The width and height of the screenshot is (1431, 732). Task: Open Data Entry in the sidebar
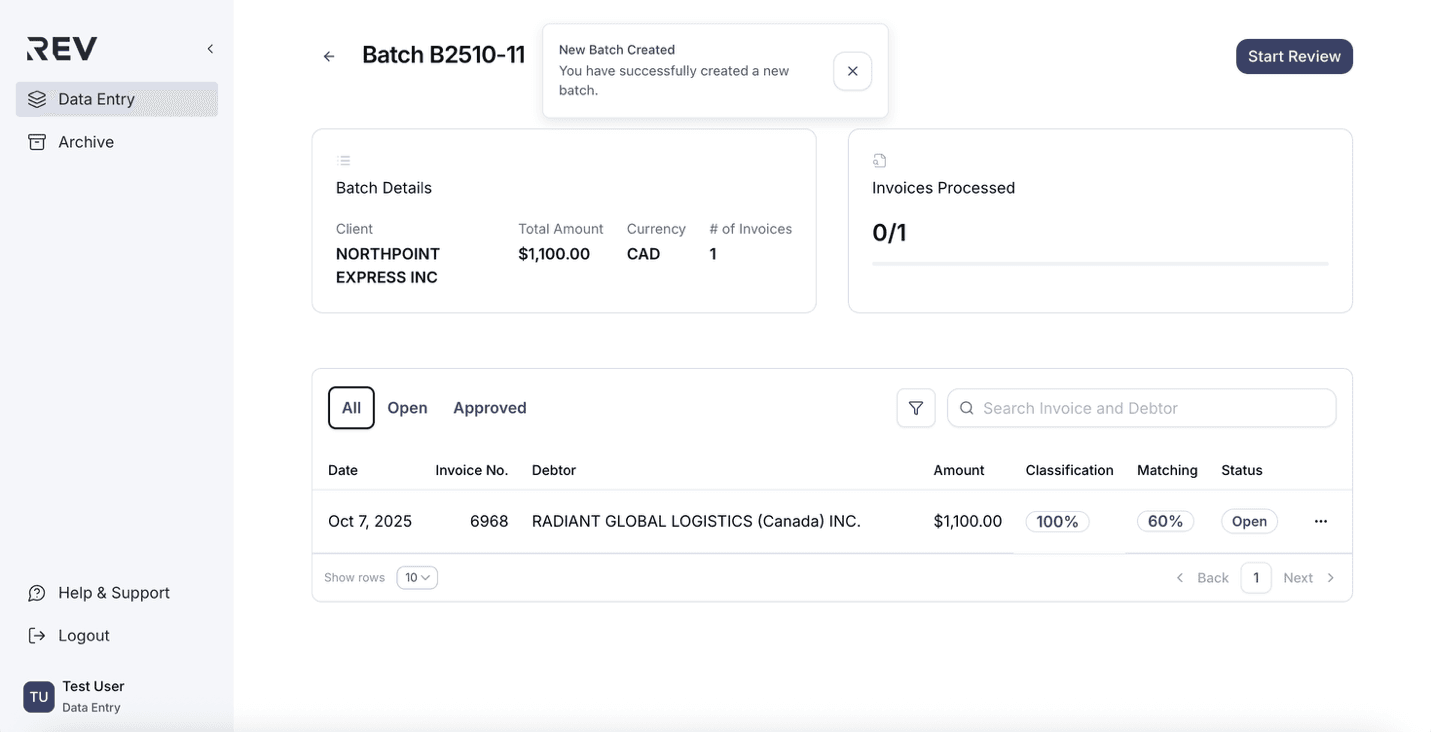point(117,99)
